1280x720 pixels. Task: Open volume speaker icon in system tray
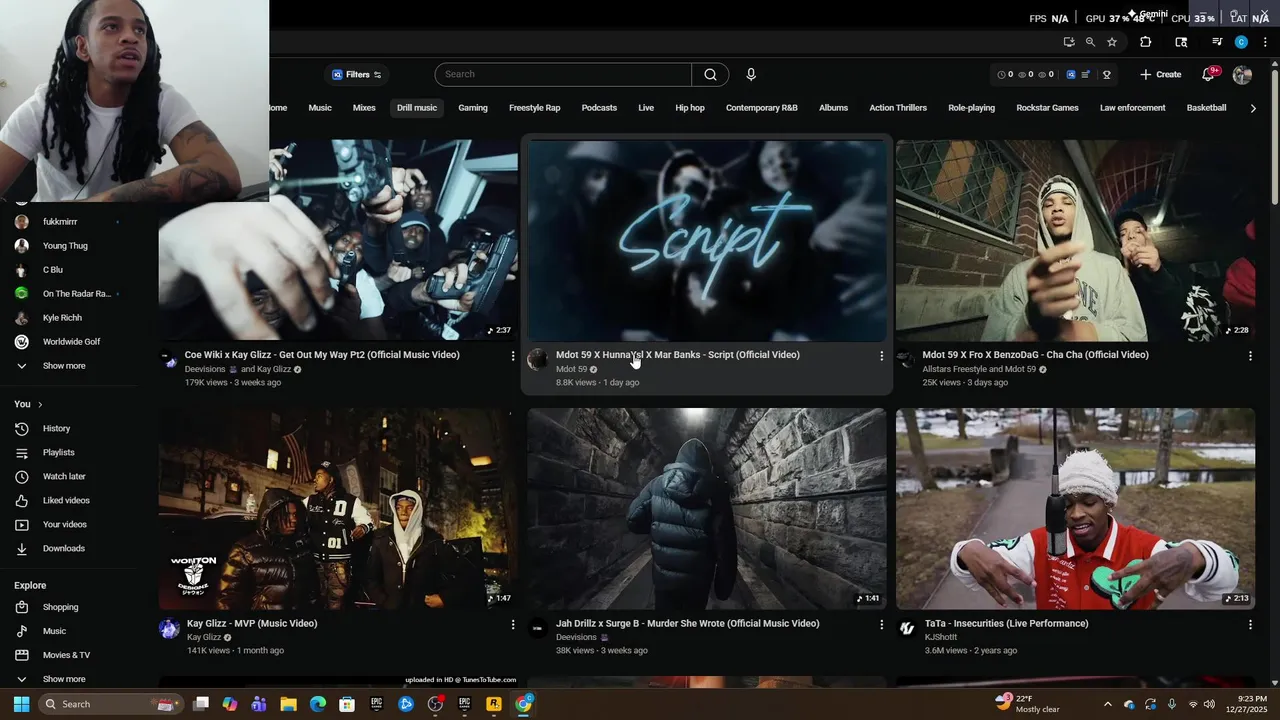click(x=1209, y=704)
